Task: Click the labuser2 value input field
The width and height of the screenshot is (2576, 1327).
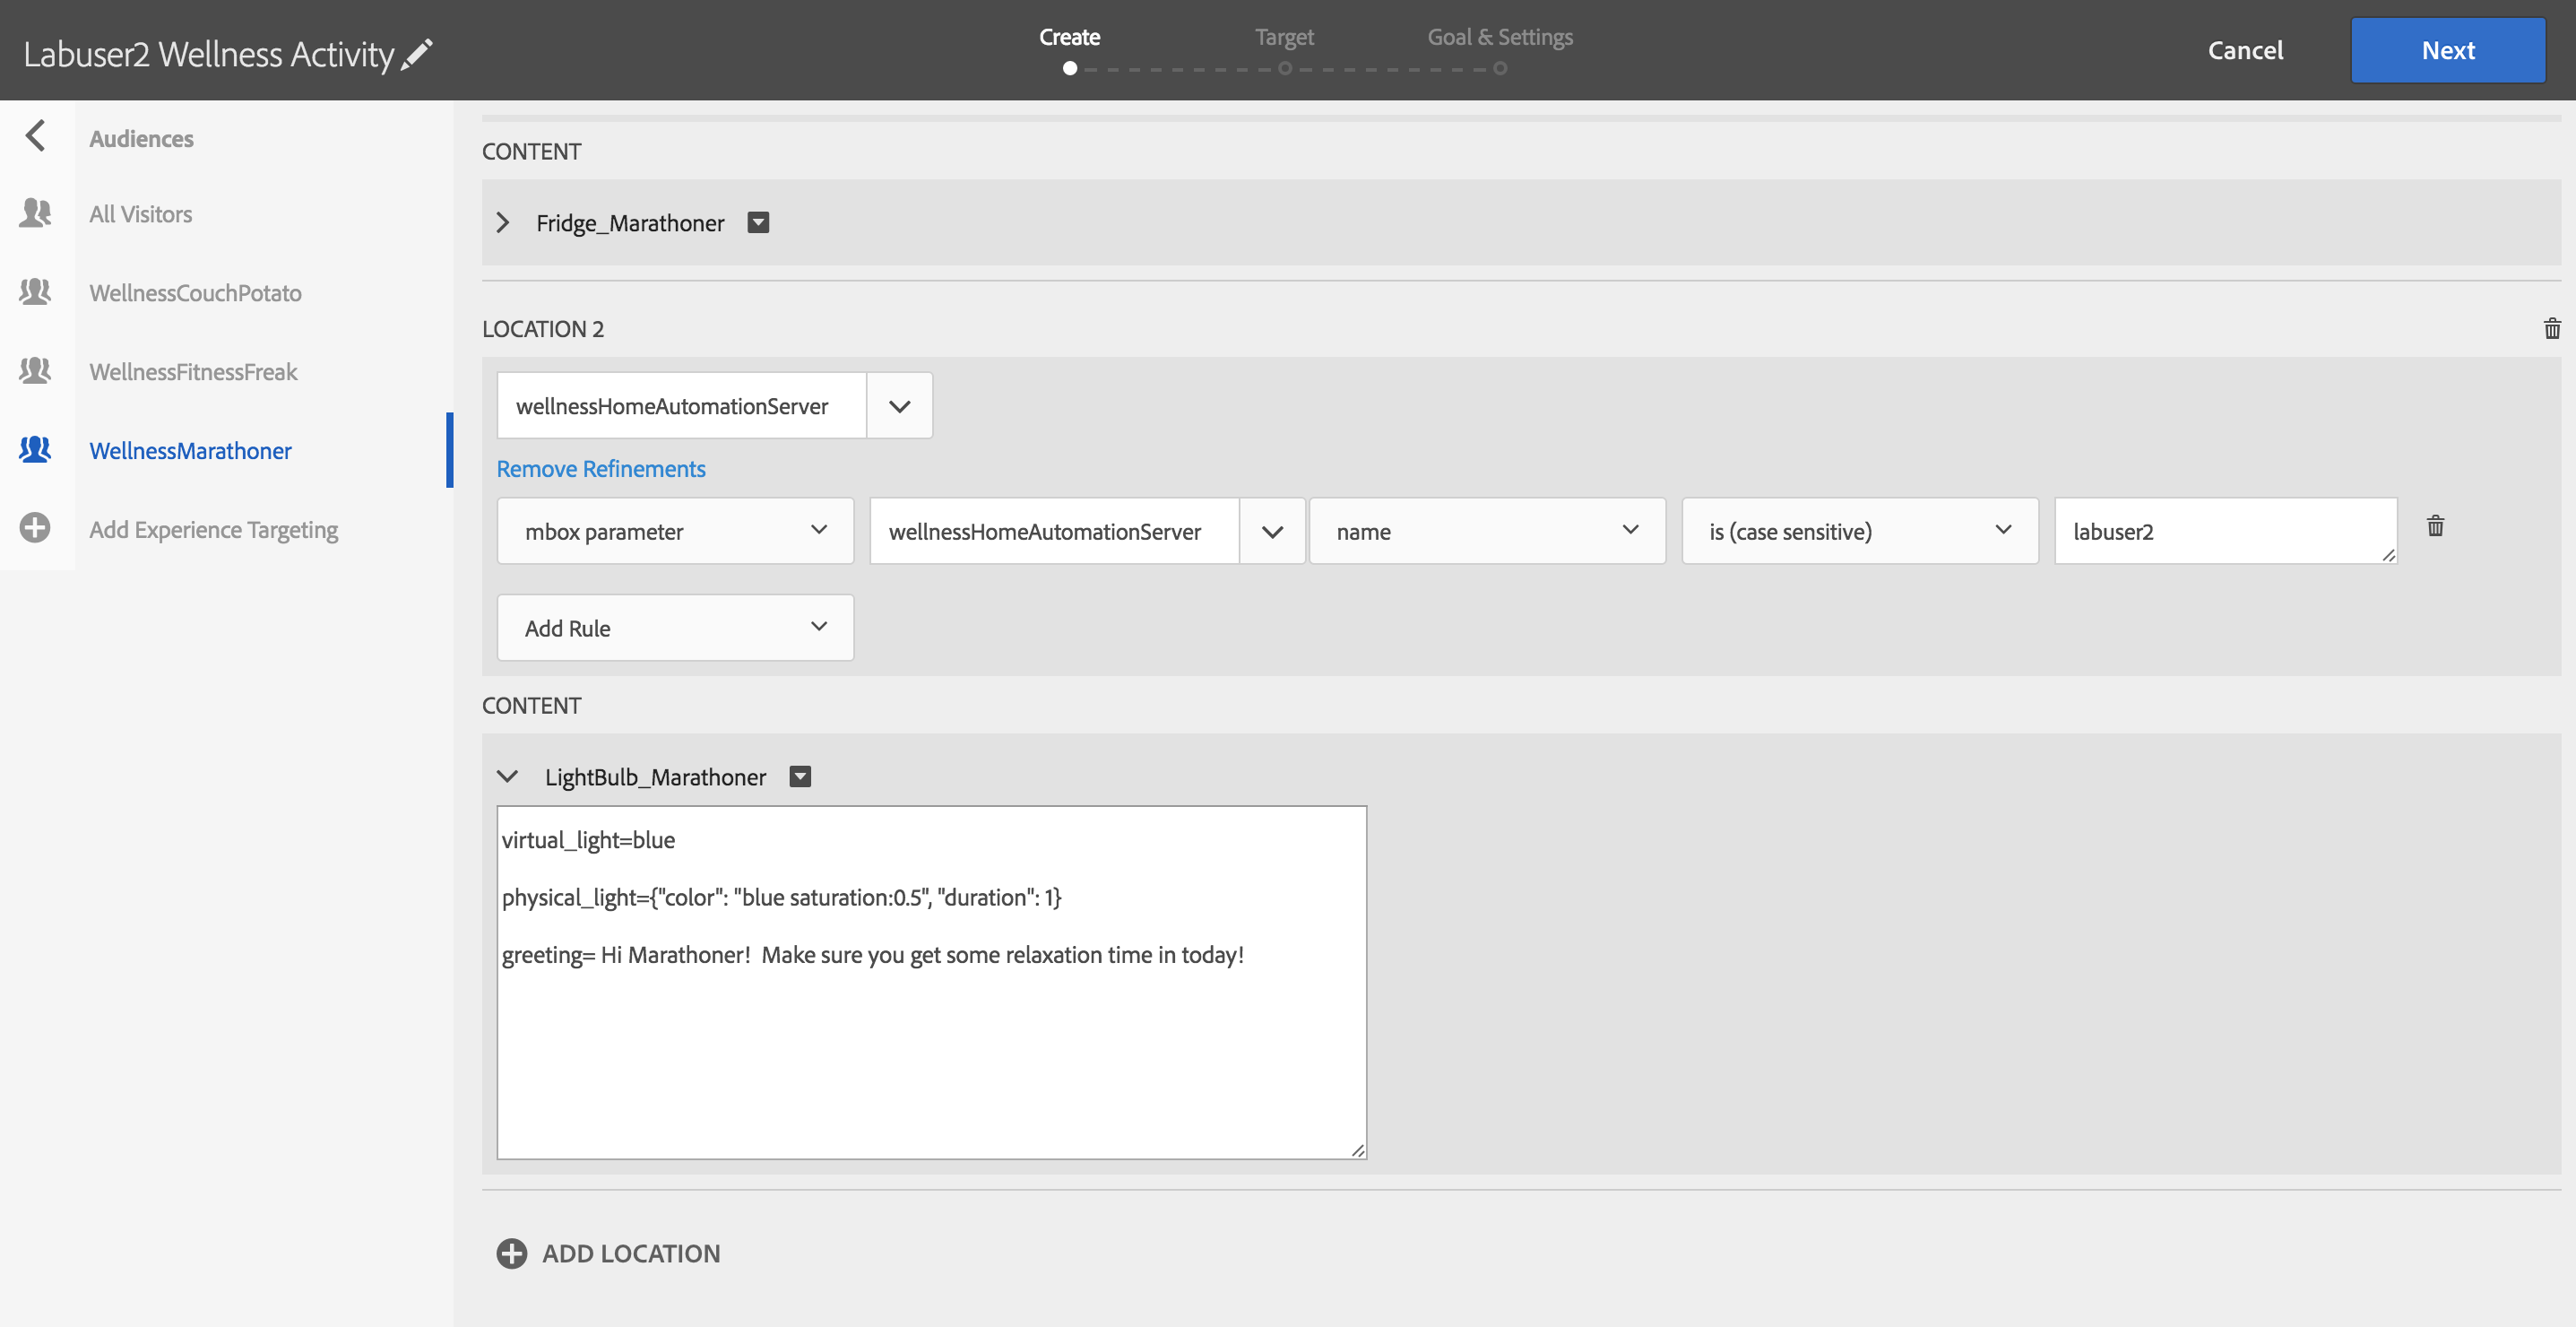Action: pos(2224,531)
